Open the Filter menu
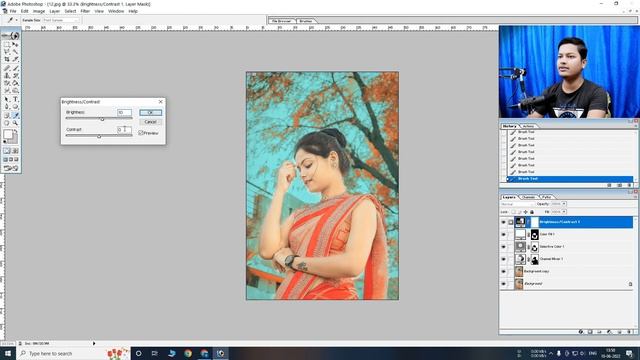Screen dimensions: 640x360 (x=85, y=11)
